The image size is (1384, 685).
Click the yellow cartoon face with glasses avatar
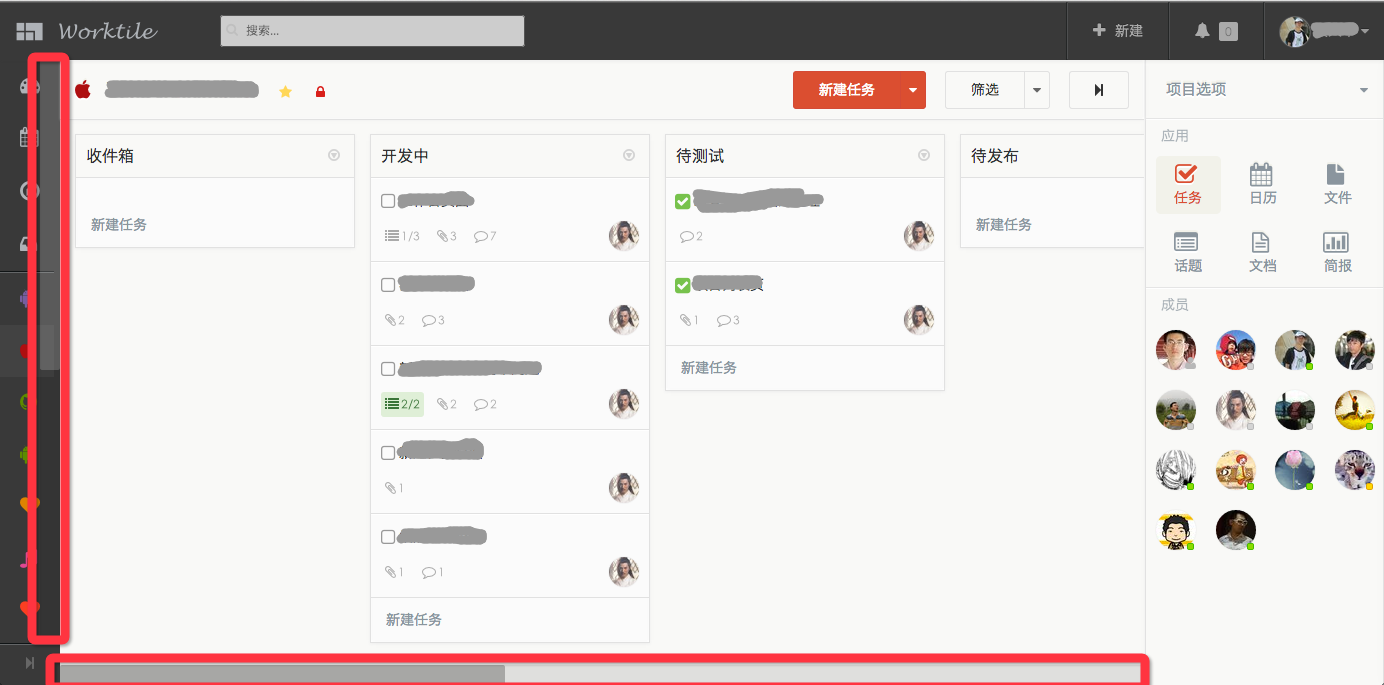[x=1176, y=530]
